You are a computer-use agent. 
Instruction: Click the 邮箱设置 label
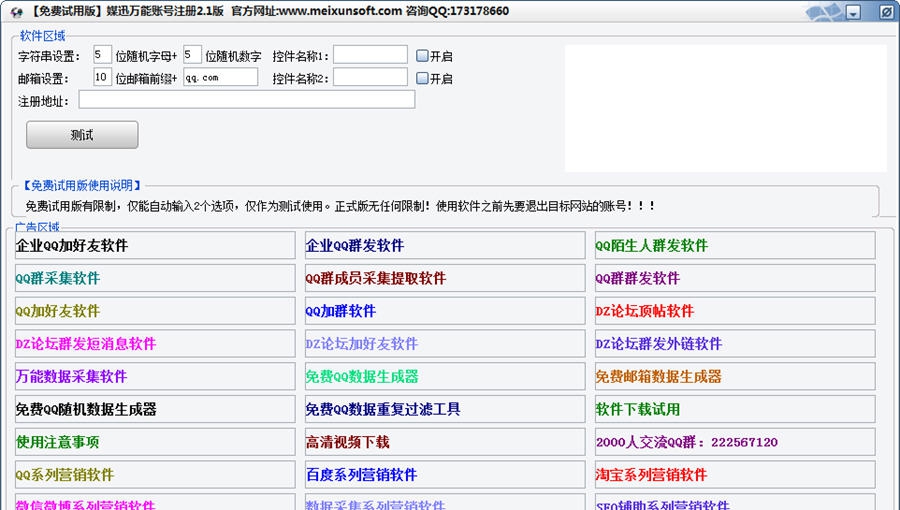(x=44, y=79)
